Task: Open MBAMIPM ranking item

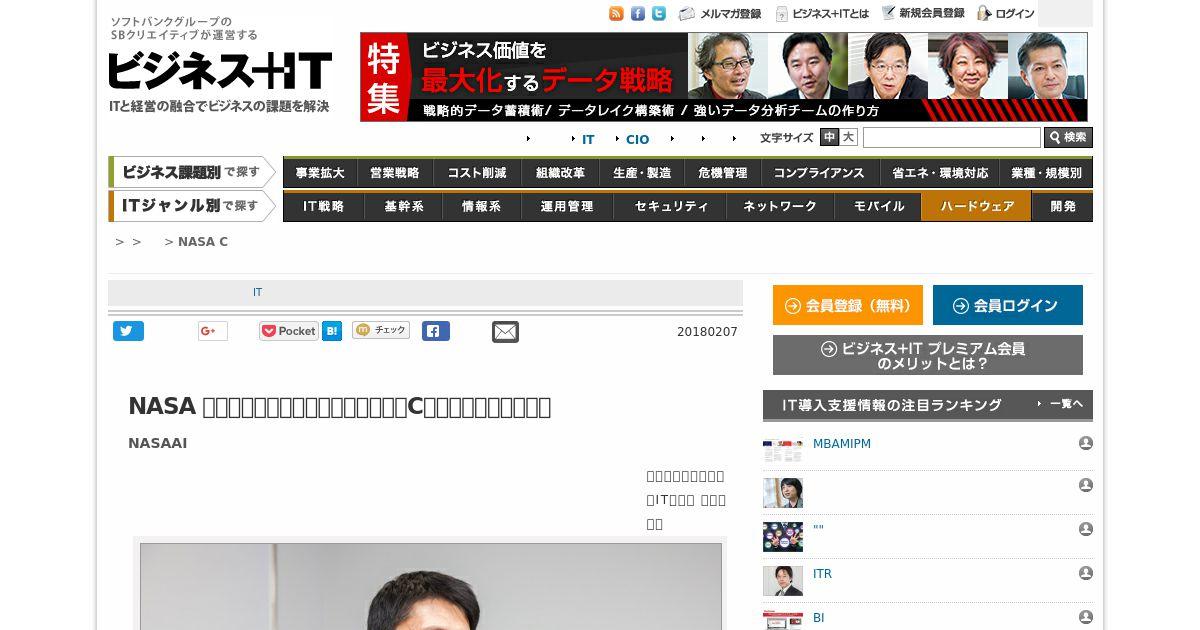Action: pos(842,444)
